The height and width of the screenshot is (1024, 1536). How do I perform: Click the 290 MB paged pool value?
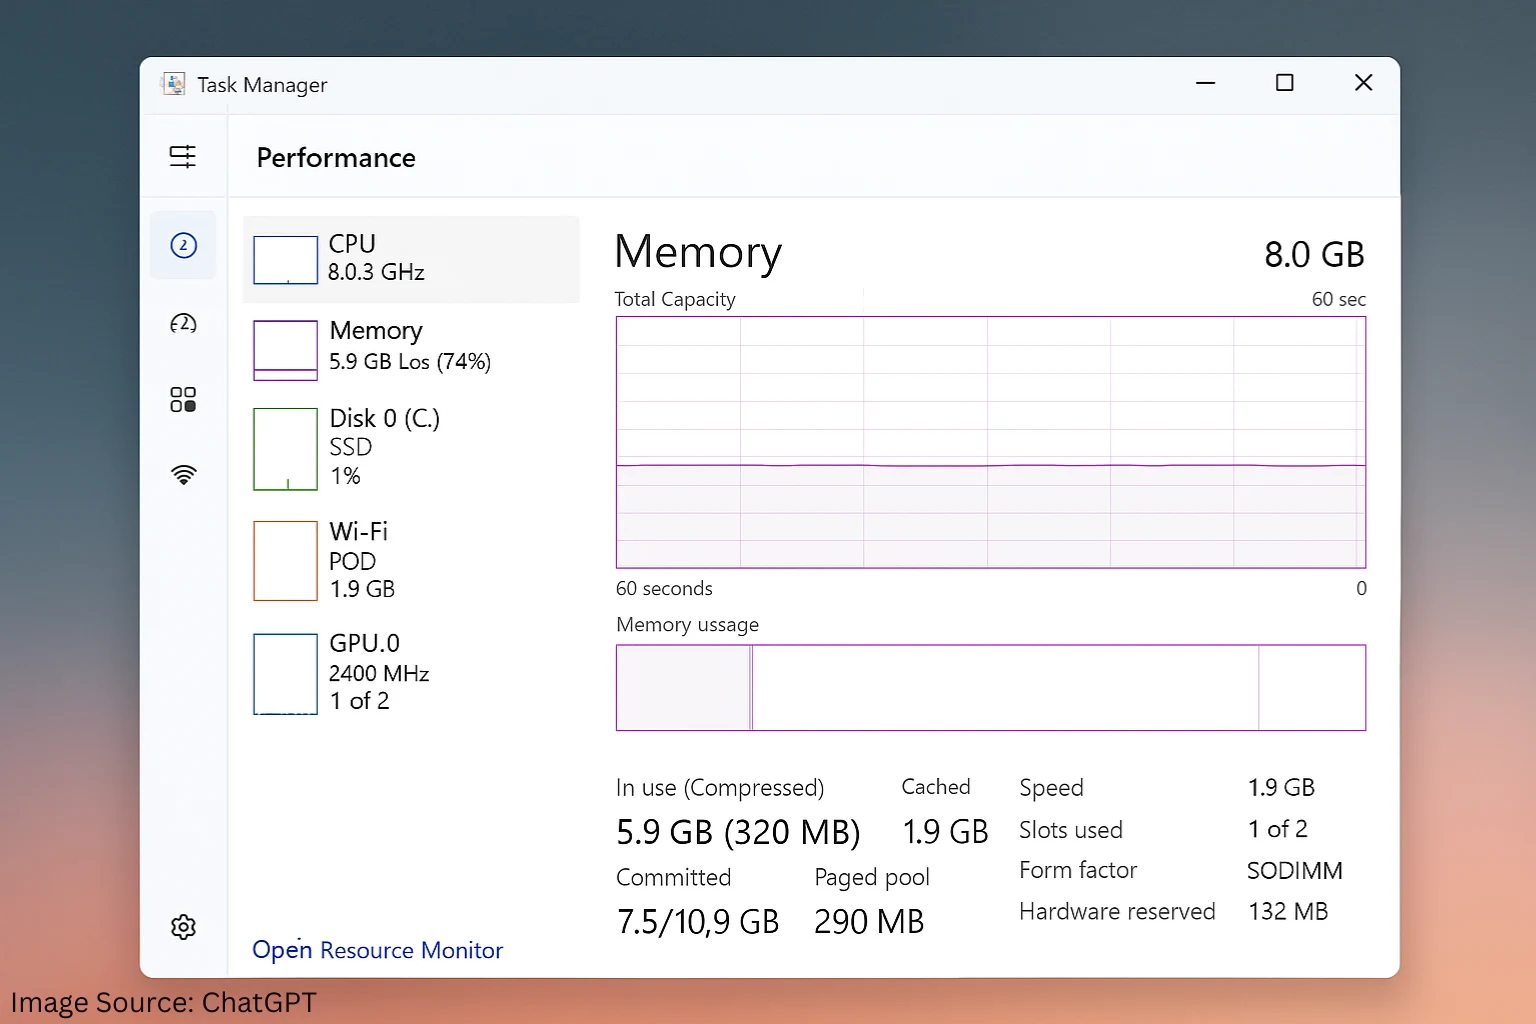869,922
